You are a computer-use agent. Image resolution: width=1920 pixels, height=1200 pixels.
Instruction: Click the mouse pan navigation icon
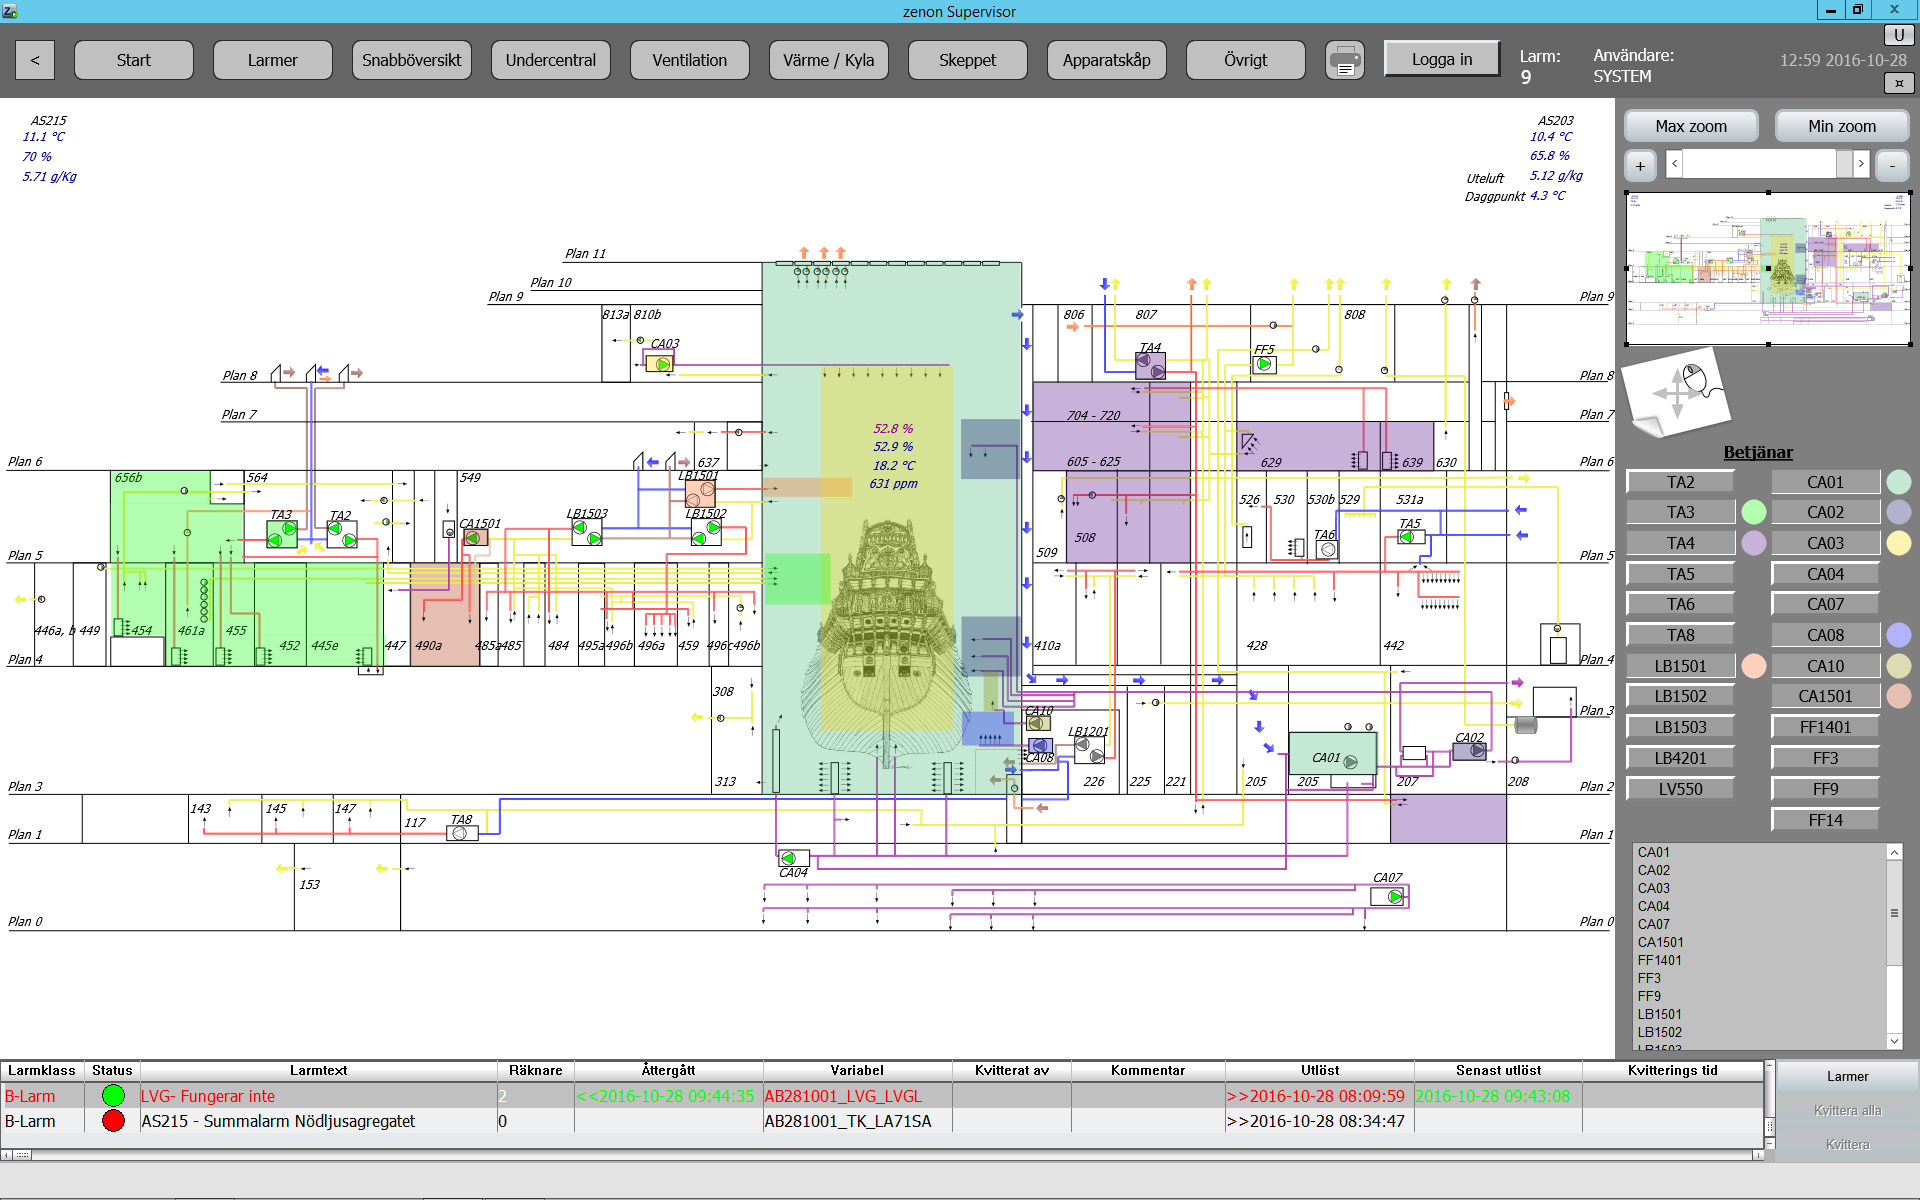click(x=1677, y=391)
